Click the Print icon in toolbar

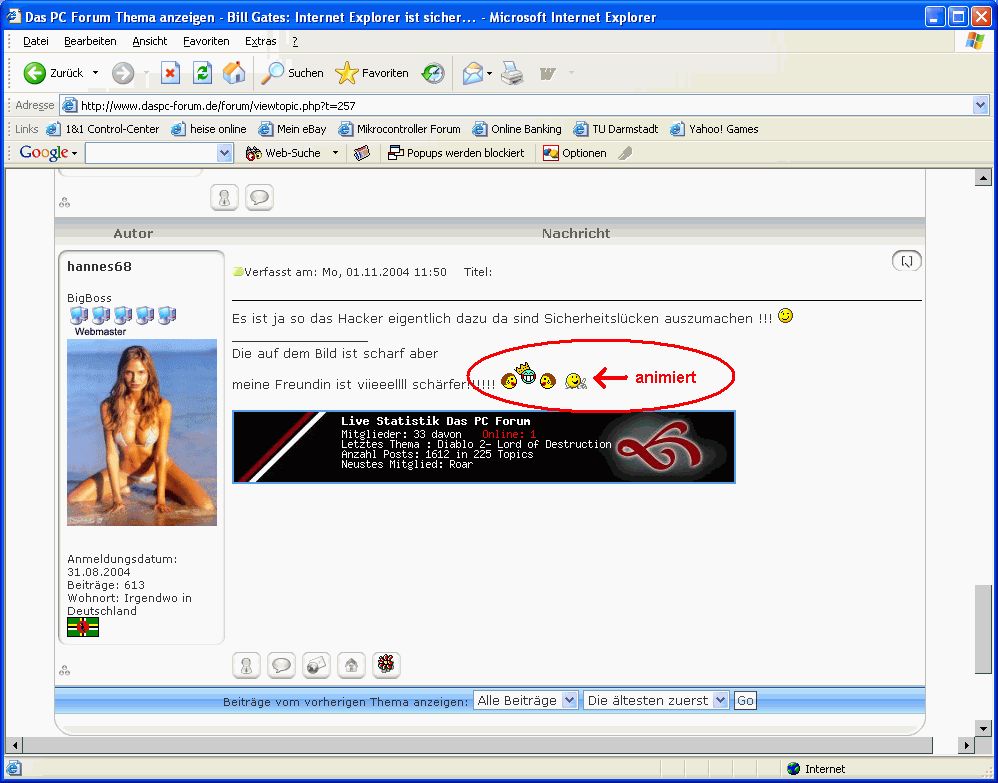click(x=512, y=73)
